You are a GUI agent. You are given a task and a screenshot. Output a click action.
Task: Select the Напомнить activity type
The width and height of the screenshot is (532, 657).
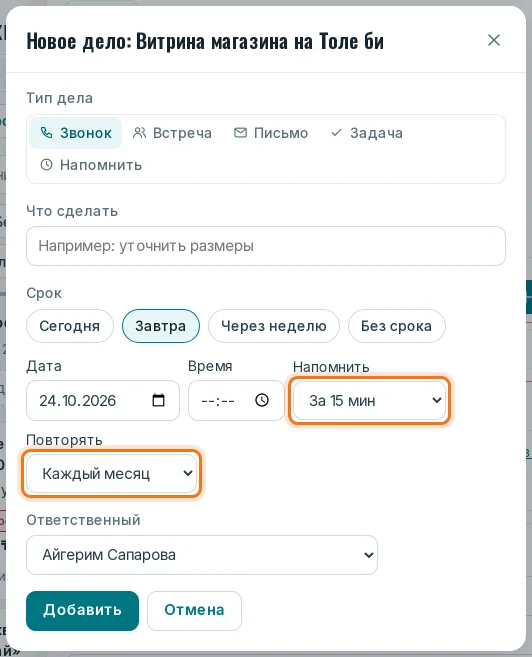[x=91, y=165]
